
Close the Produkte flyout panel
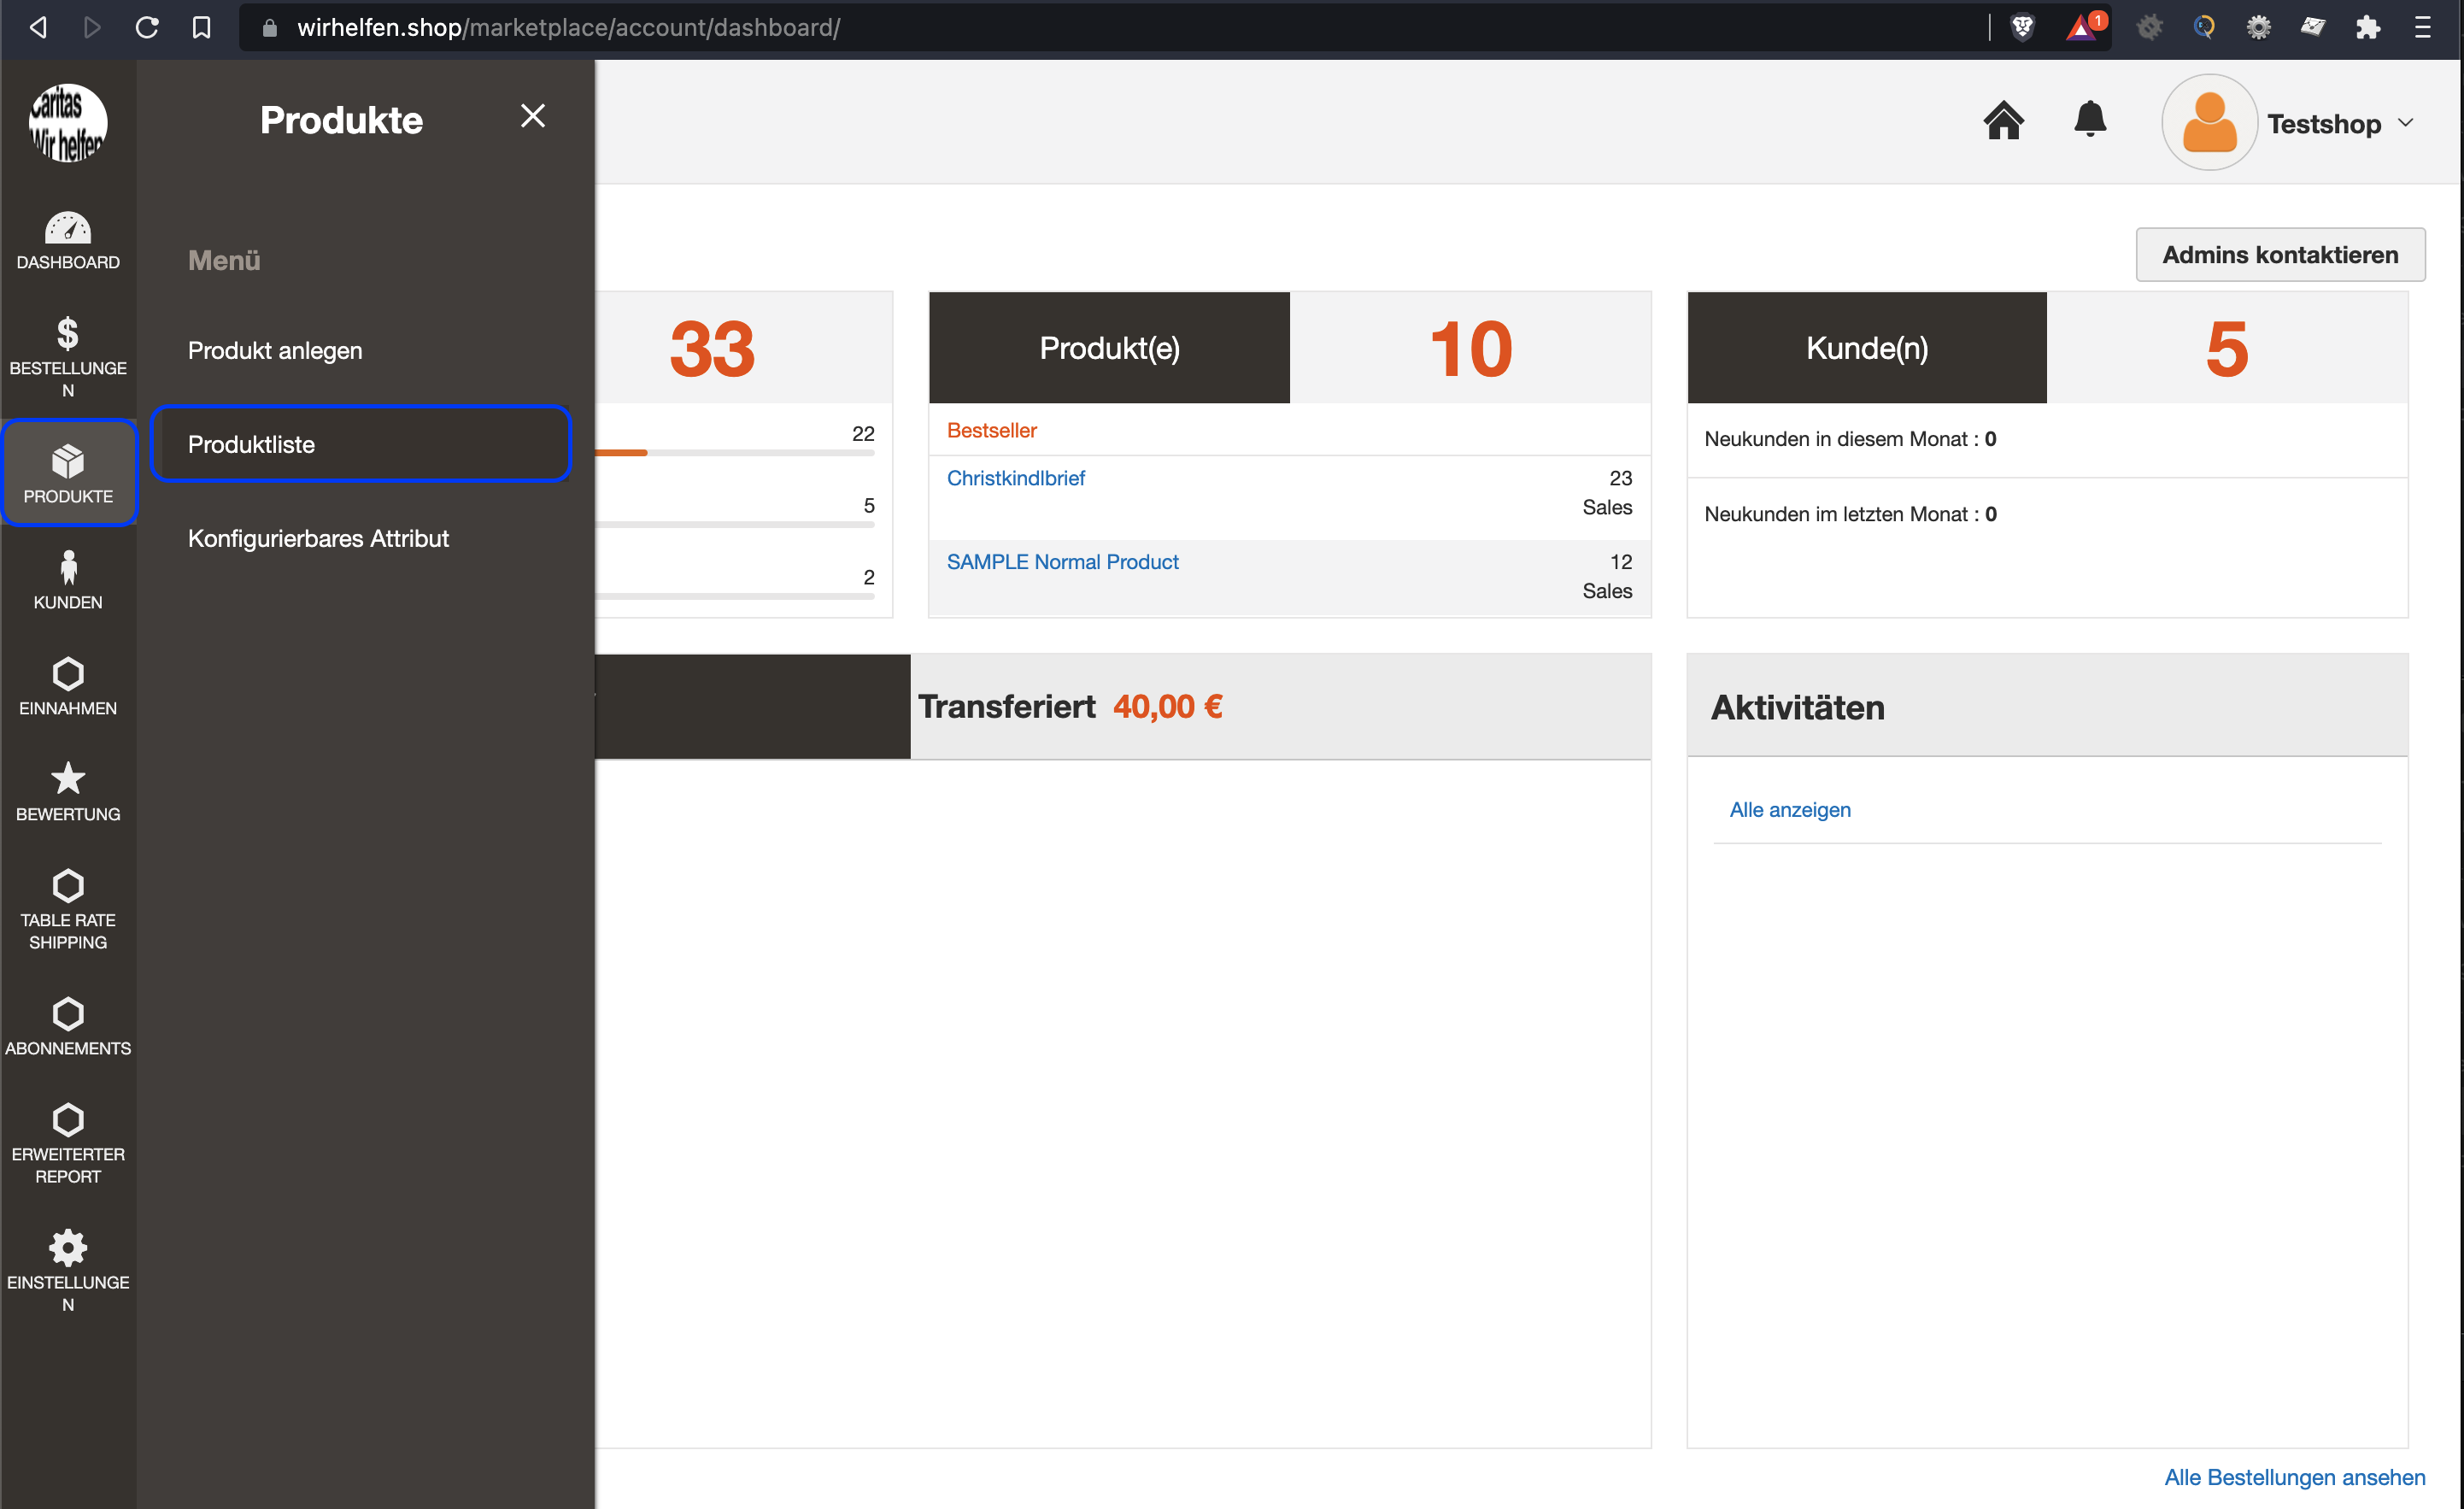tap(533, 116)
